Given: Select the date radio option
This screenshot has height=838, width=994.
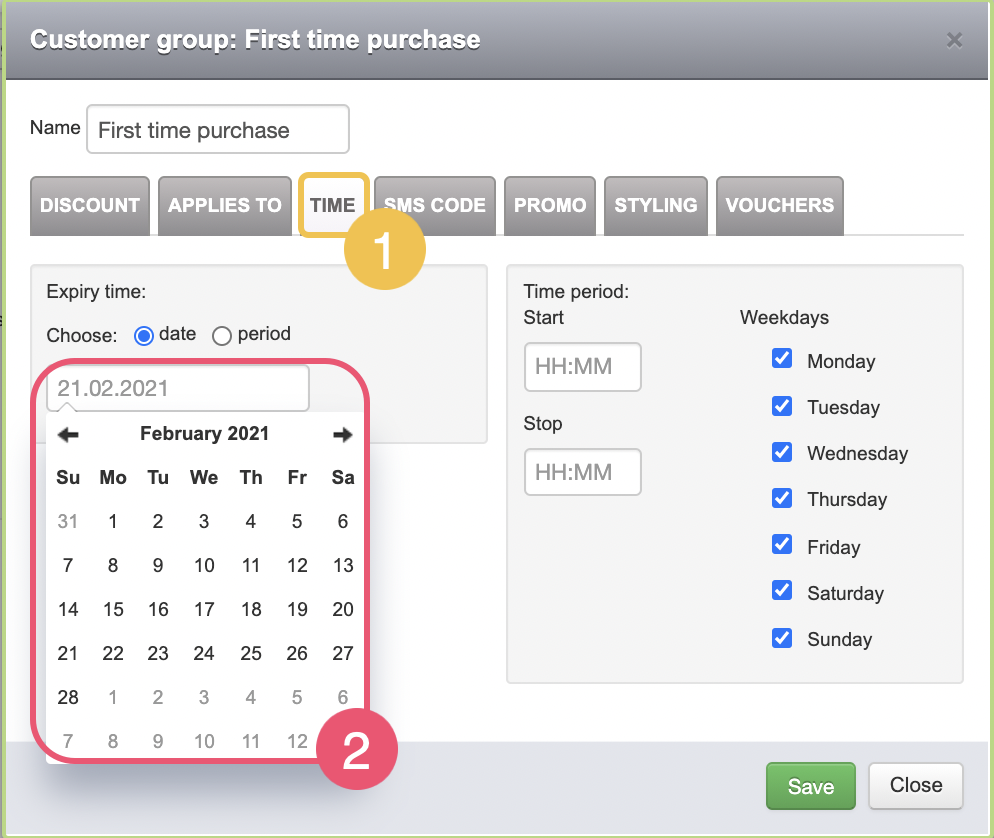Looking at the screenshot, I should pos(144,335).
